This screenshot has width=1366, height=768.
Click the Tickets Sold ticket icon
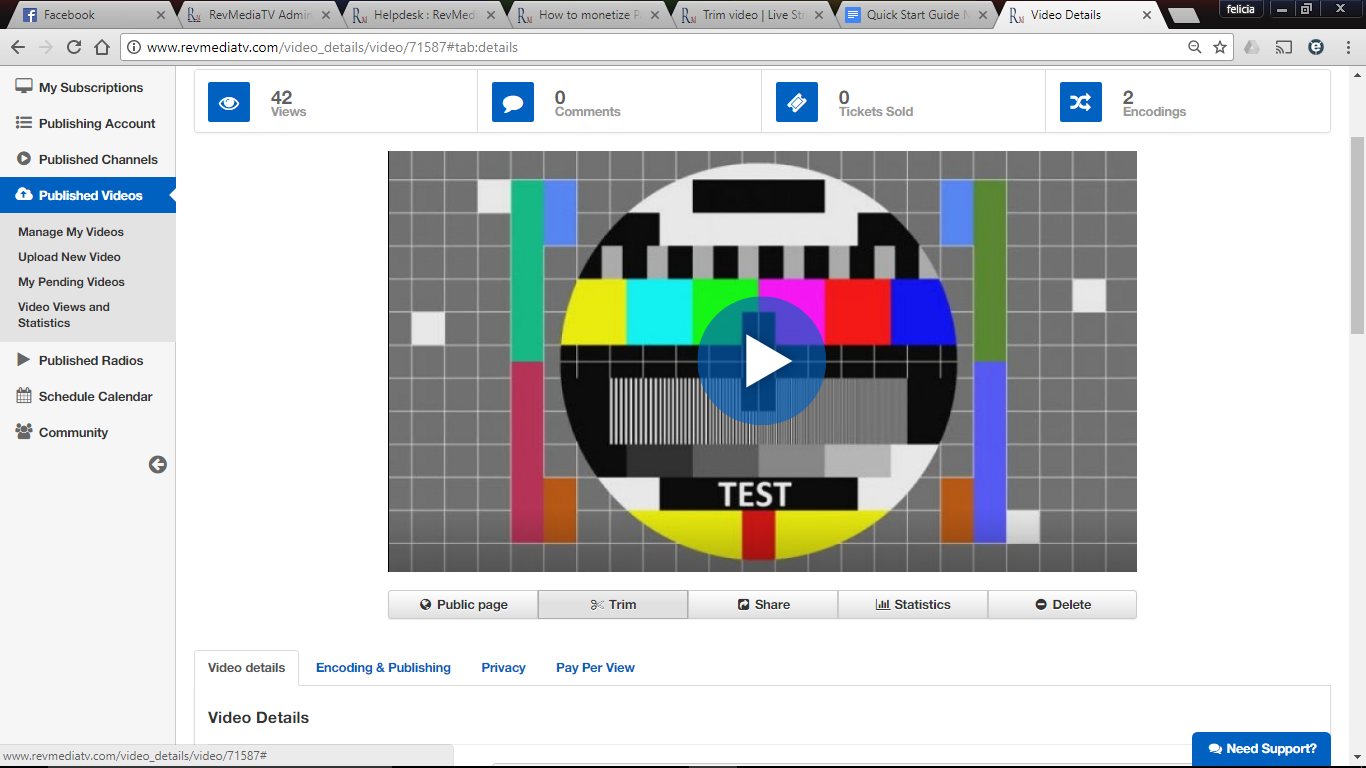(797, 102)
